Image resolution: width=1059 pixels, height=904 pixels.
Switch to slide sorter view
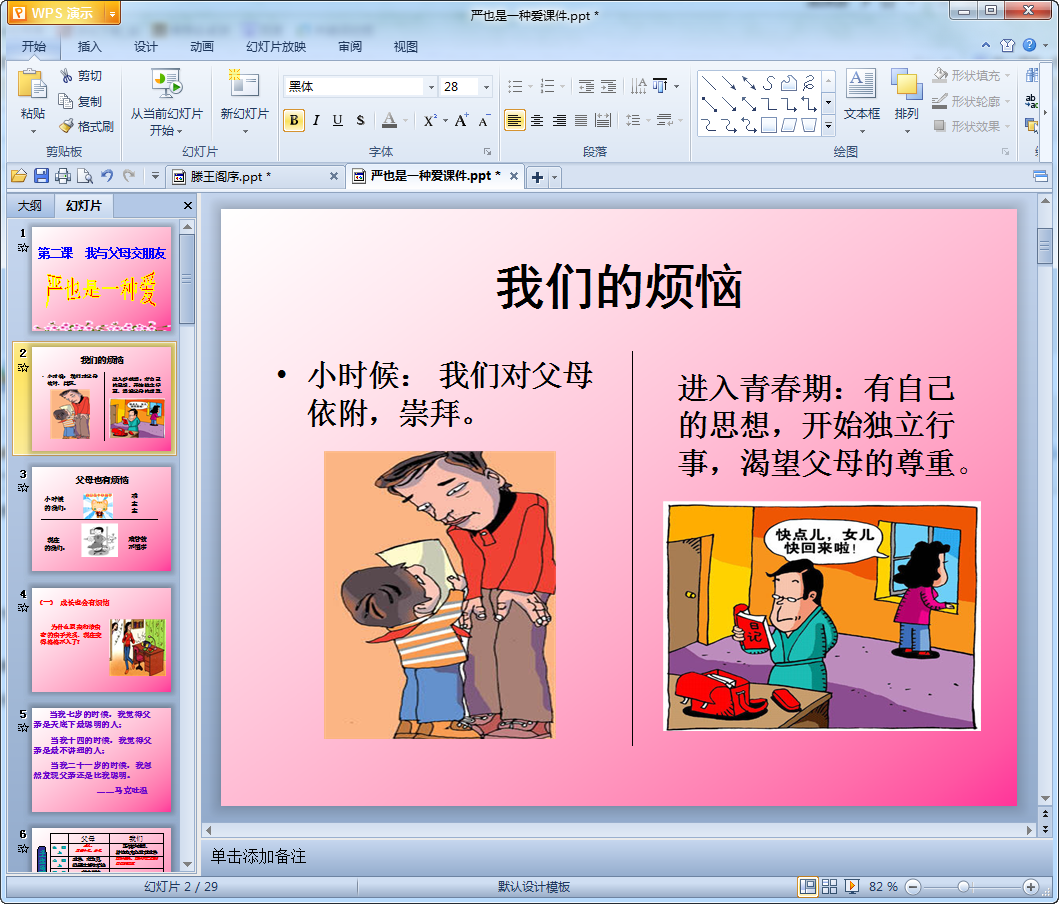coord(829,886)
